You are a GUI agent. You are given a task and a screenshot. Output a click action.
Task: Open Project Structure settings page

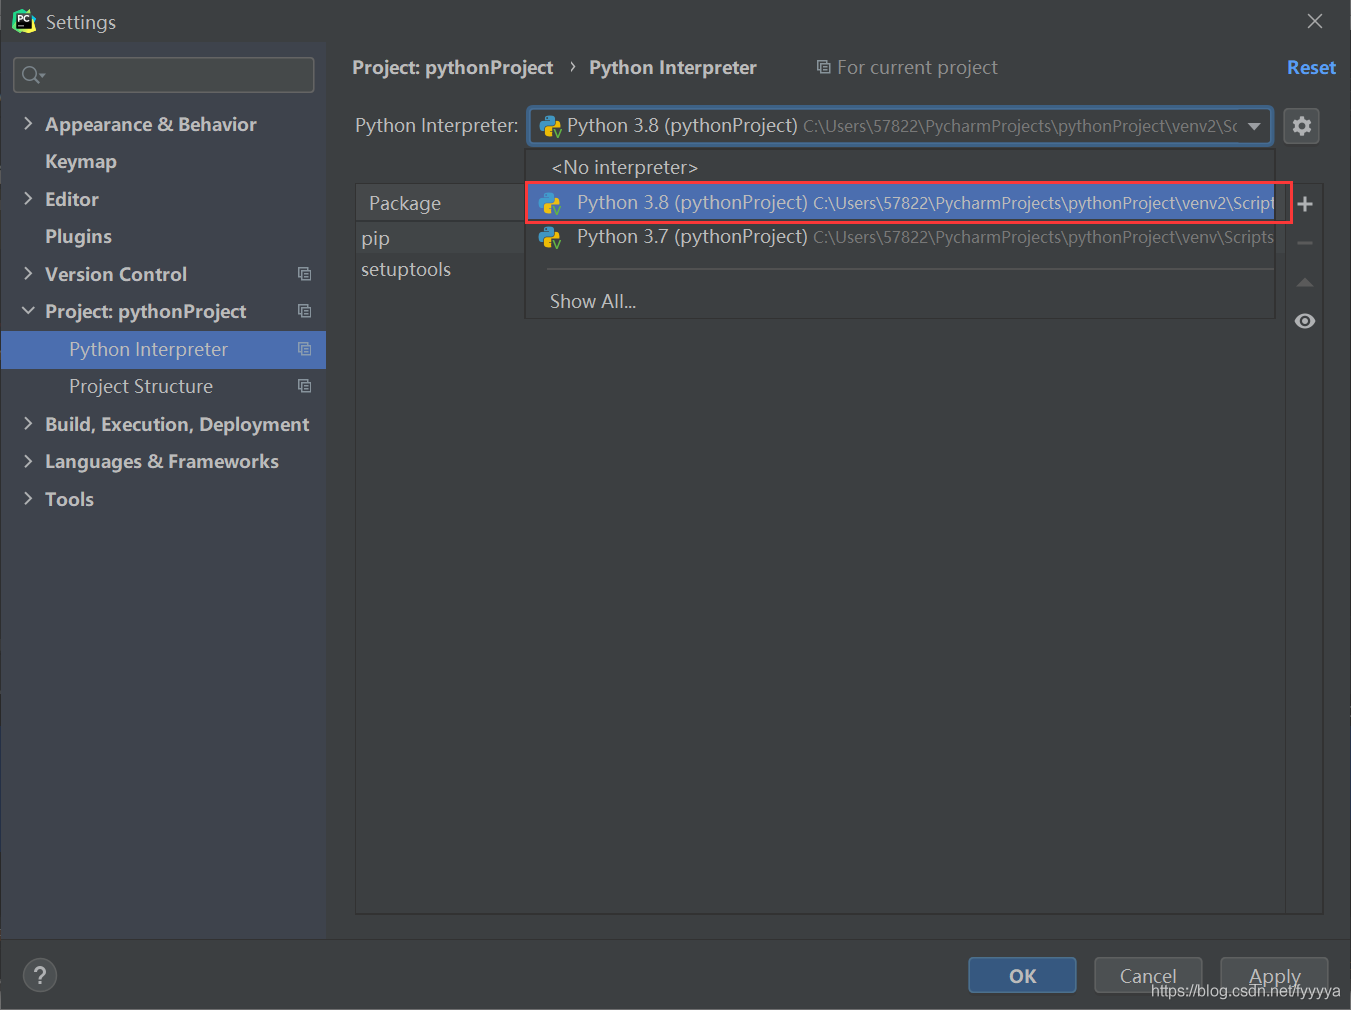[141, 386]
